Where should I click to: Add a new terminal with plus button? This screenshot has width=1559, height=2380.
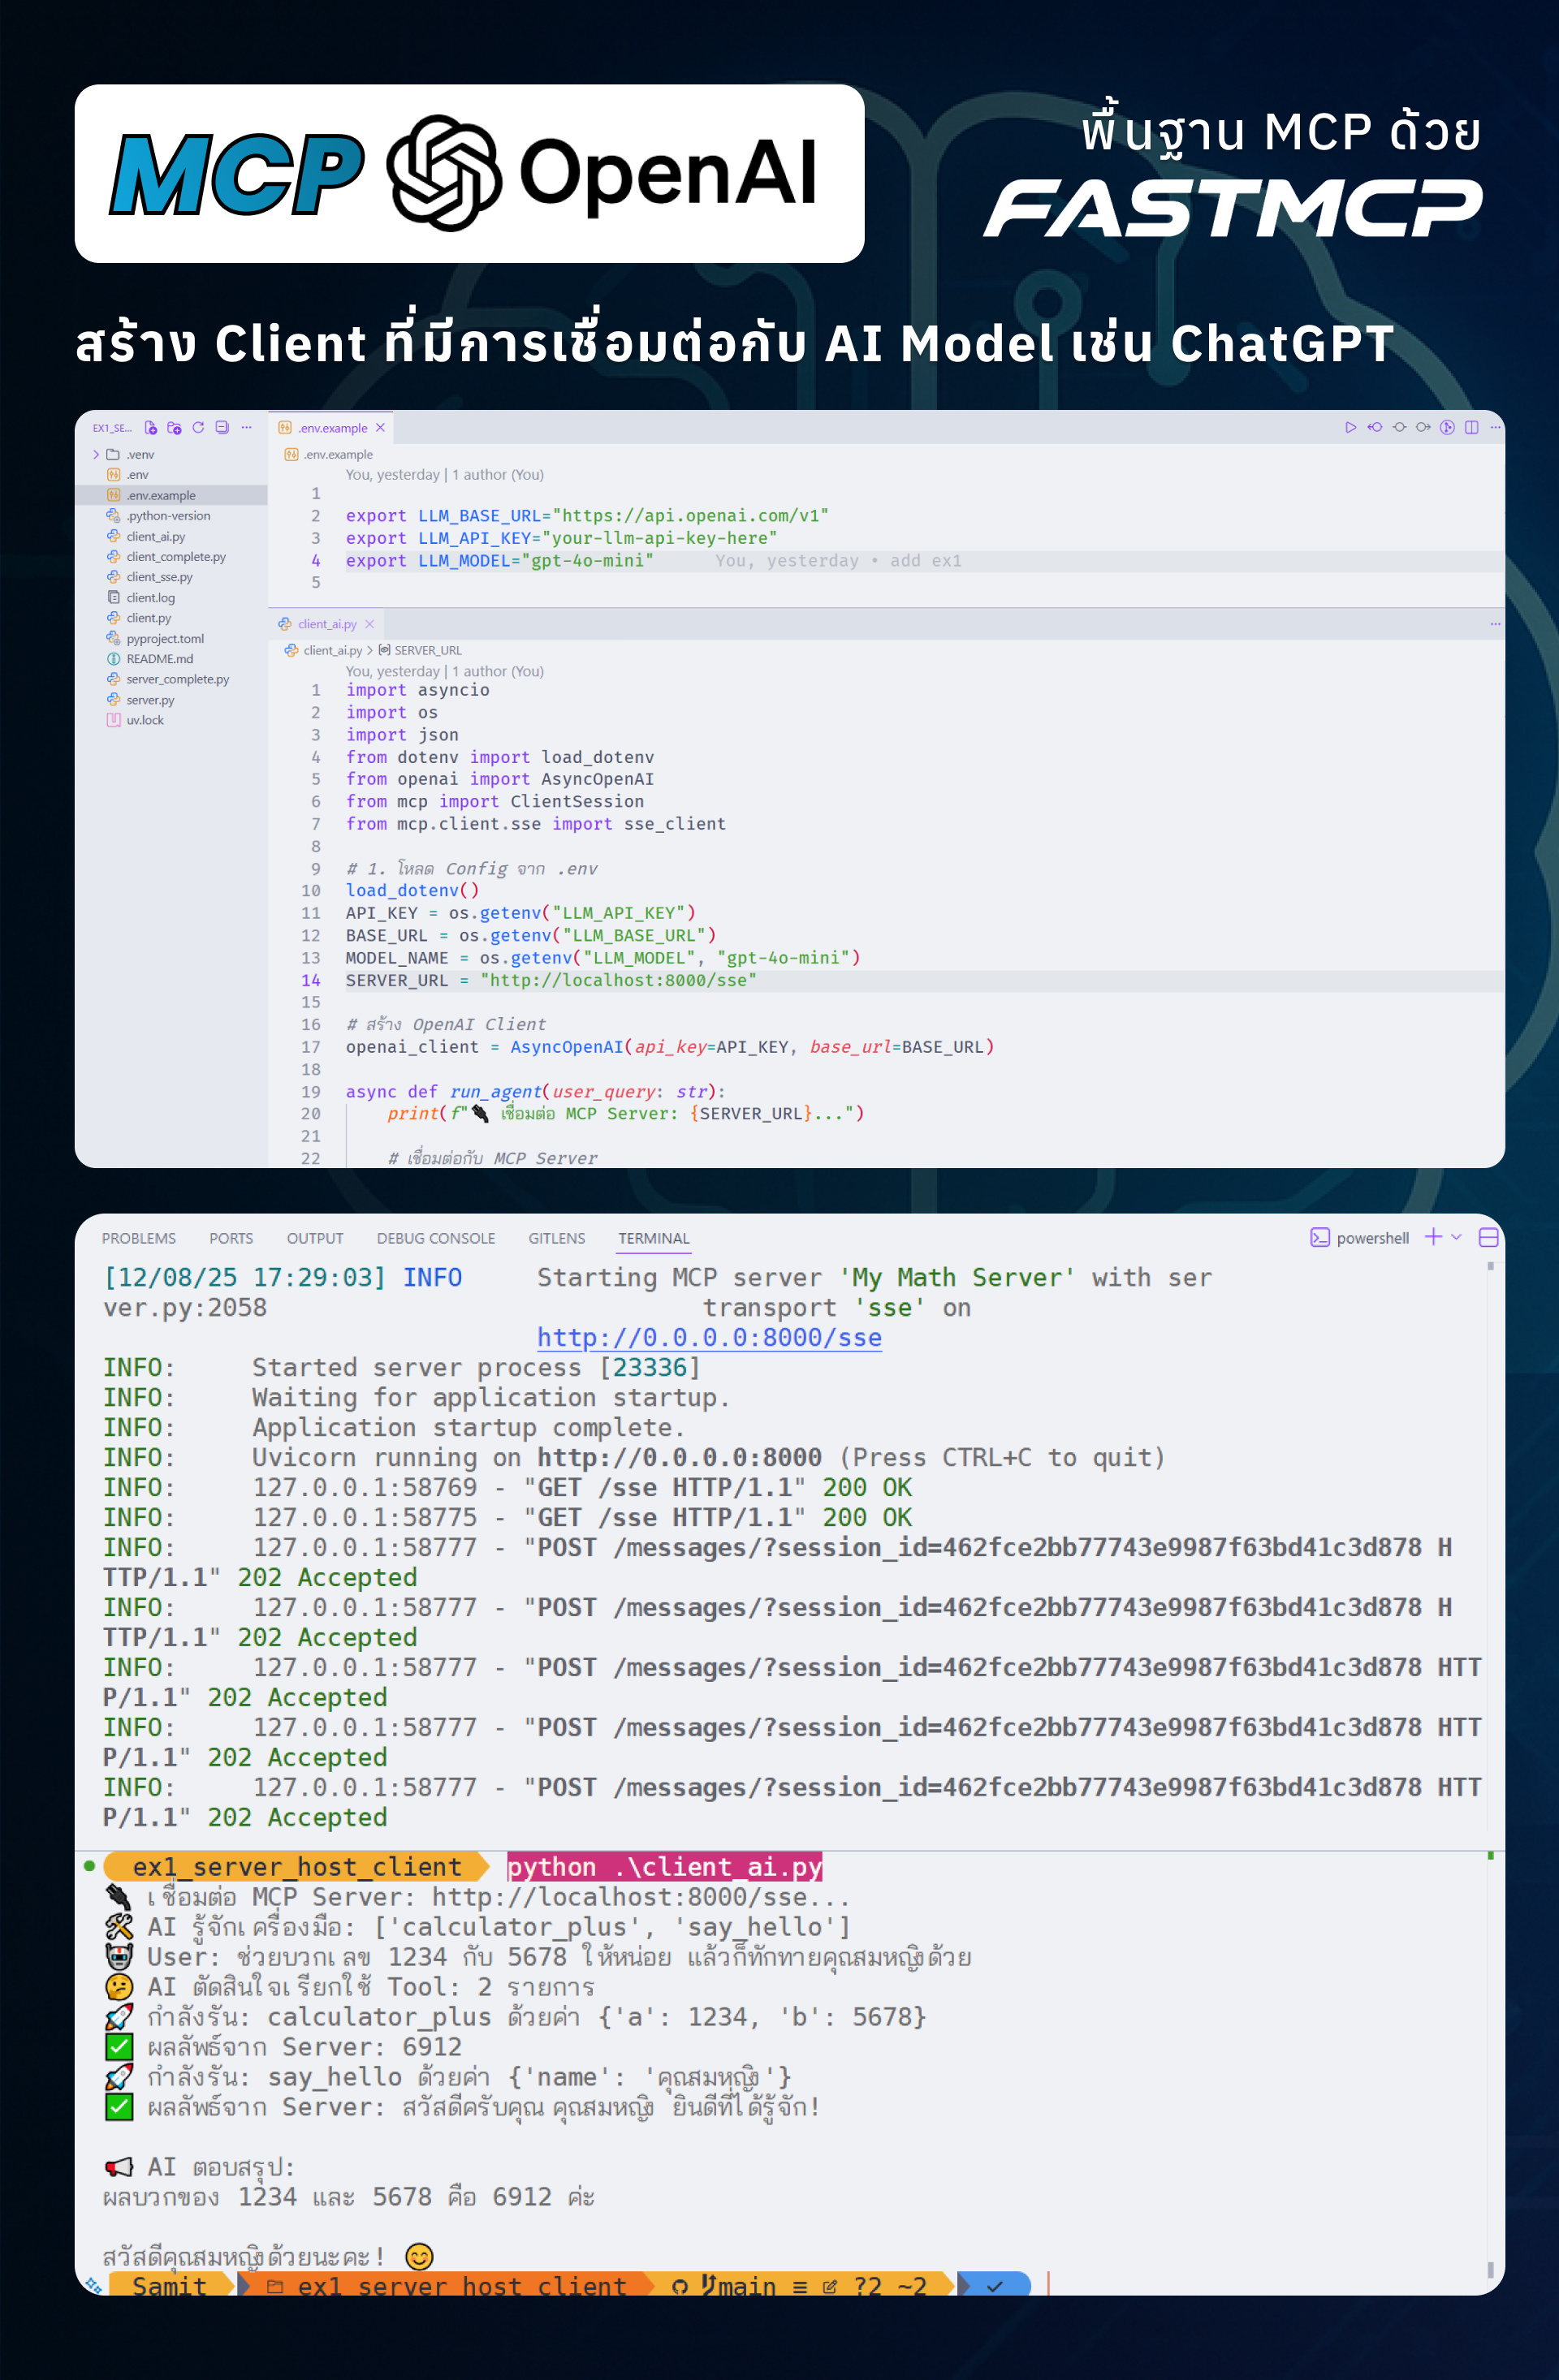click(1433, 1237)
